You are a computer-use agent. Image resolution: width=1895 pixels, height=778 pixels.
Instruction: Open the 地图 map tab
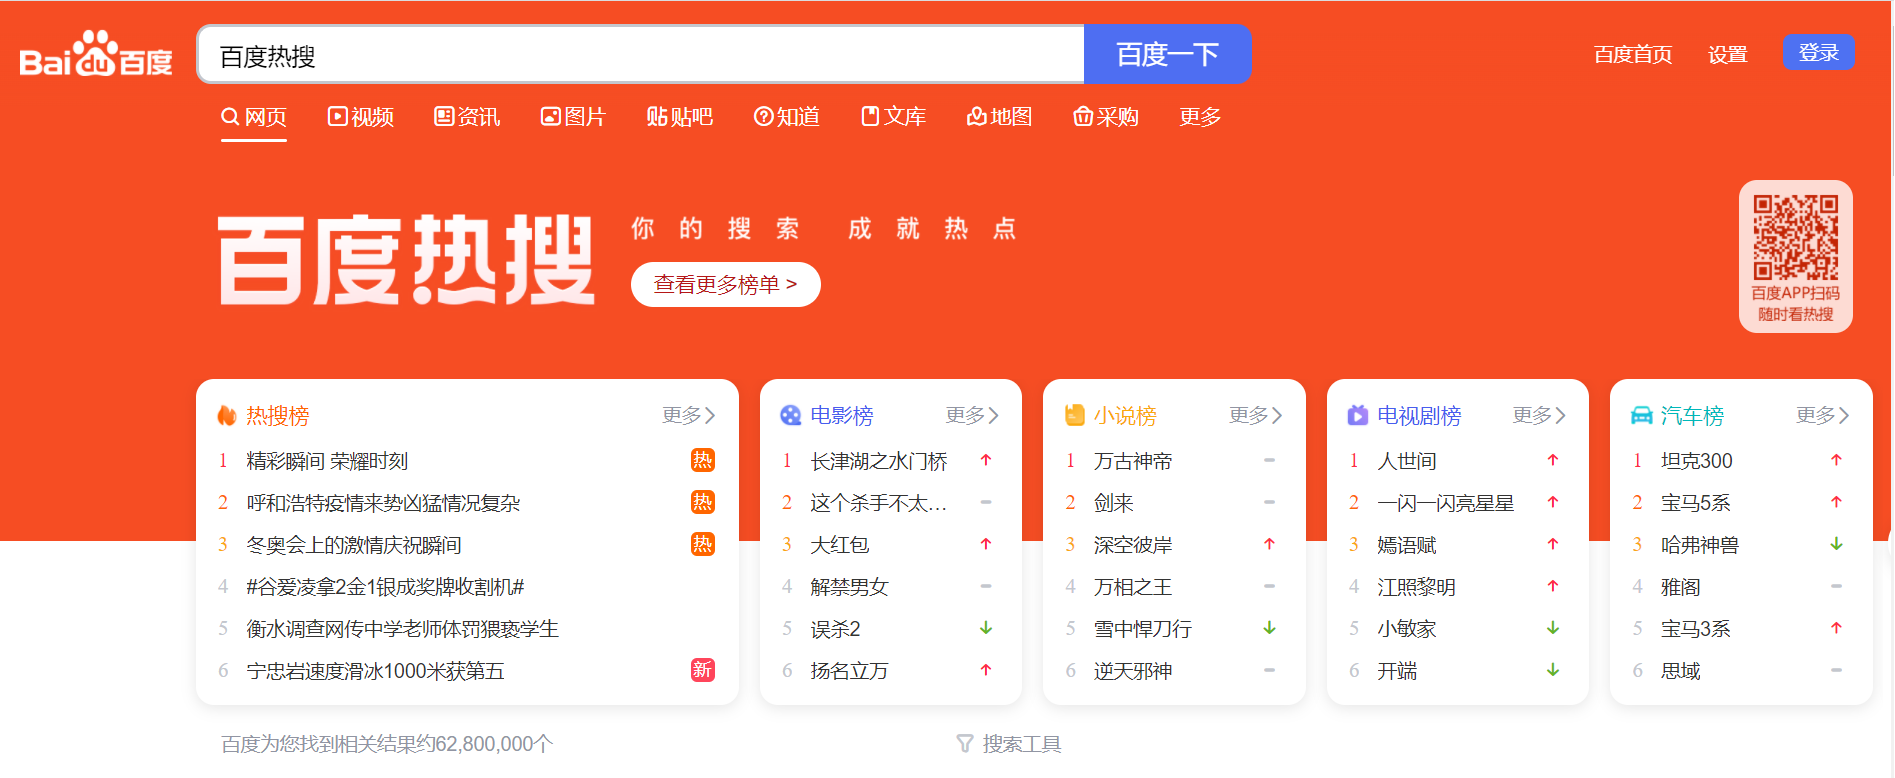click(x=1000, y=117)
